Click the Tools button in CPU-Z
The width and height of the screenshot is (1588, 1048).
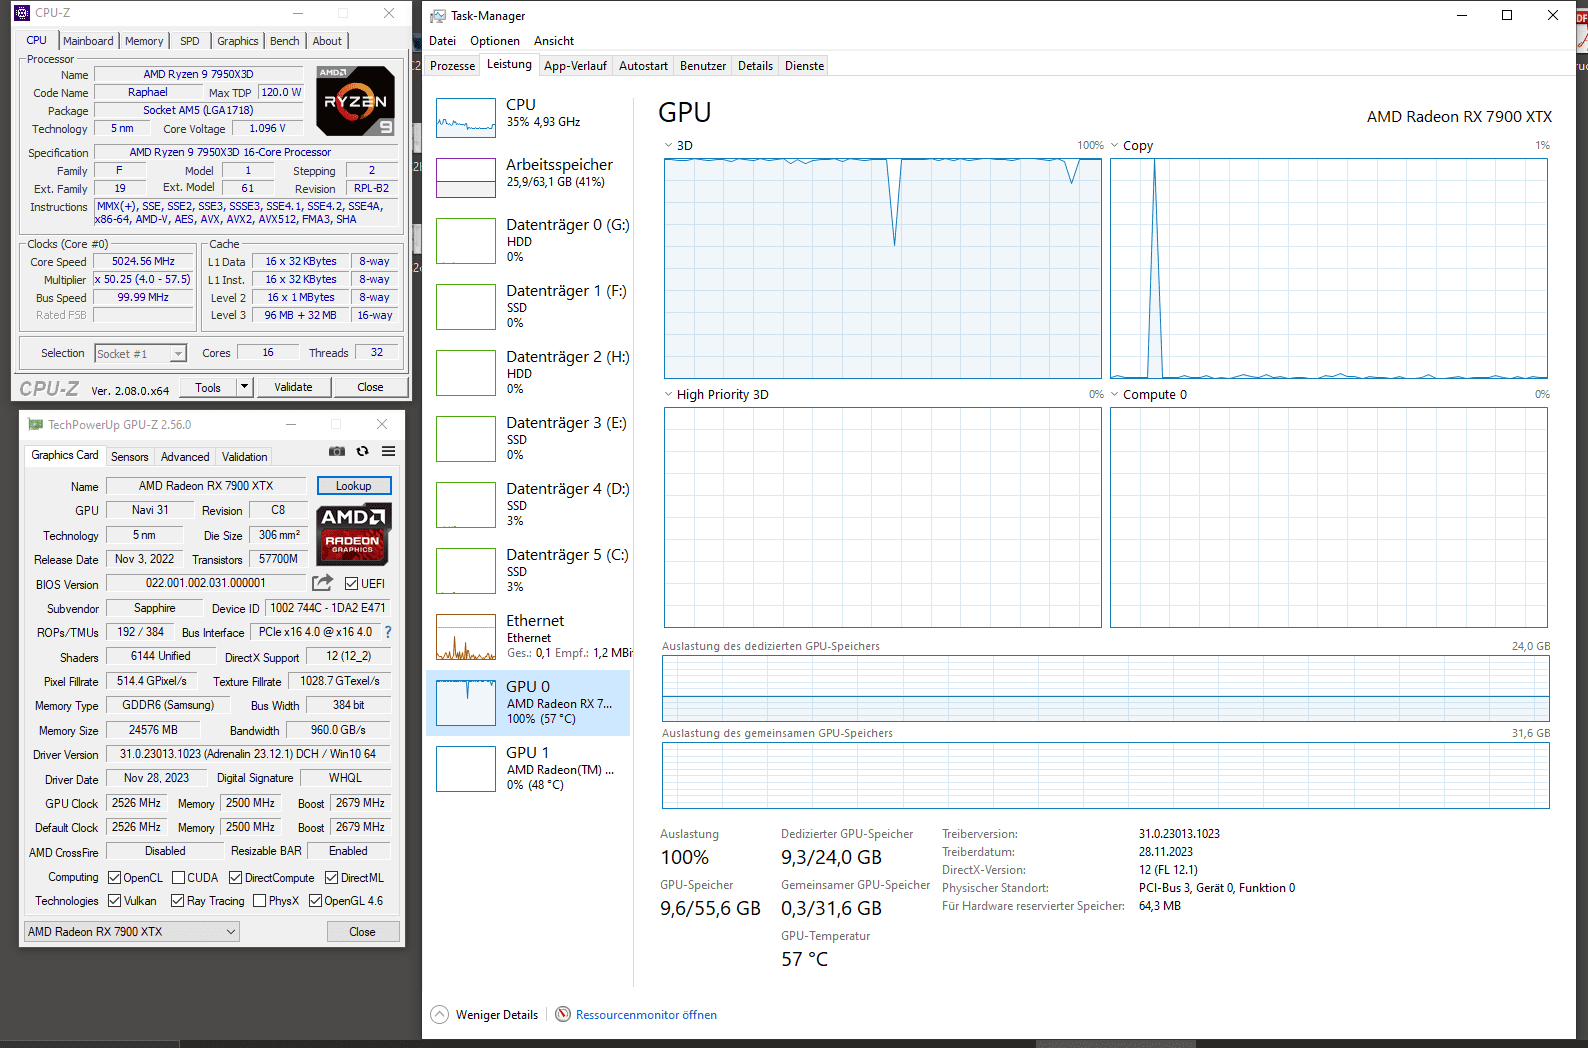pyautogui.click(x=209, y=387)
